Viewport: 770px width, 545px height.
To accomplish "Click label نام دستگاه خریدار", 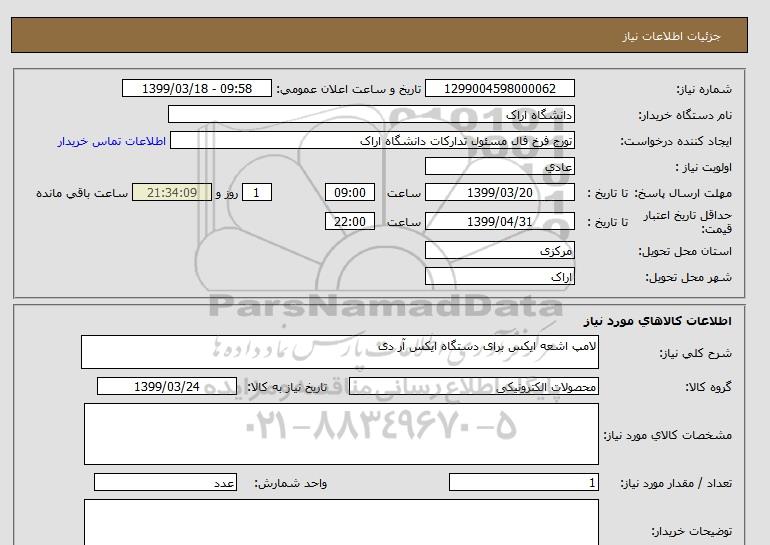I will (x=685, y=115).
